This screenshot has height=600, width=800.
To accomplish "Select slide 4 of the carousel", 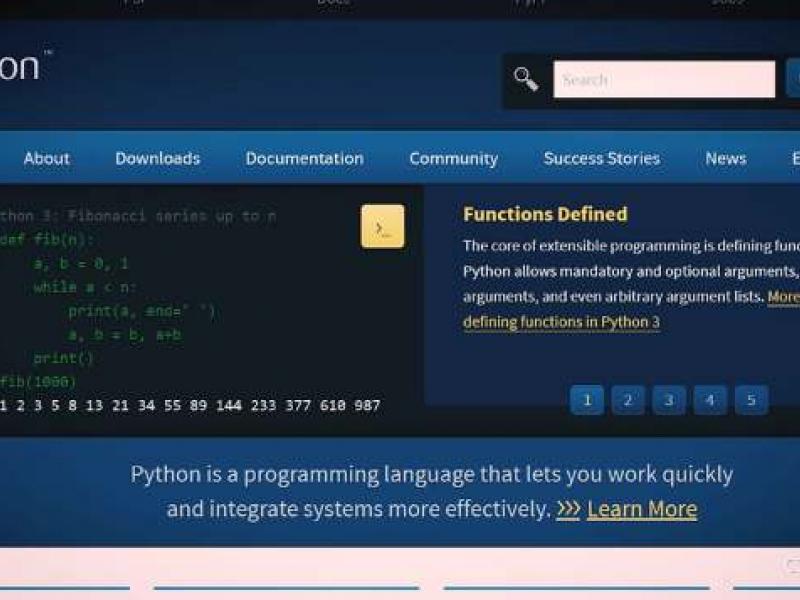I will (709, 400).
